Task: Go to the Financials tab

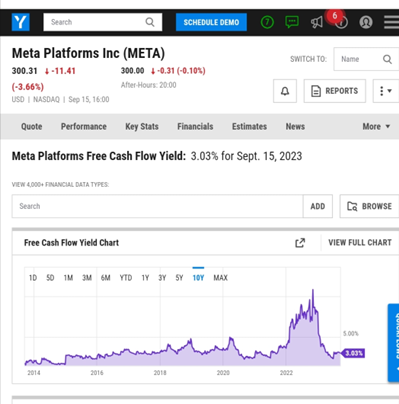Action: (x=195, y=126)
